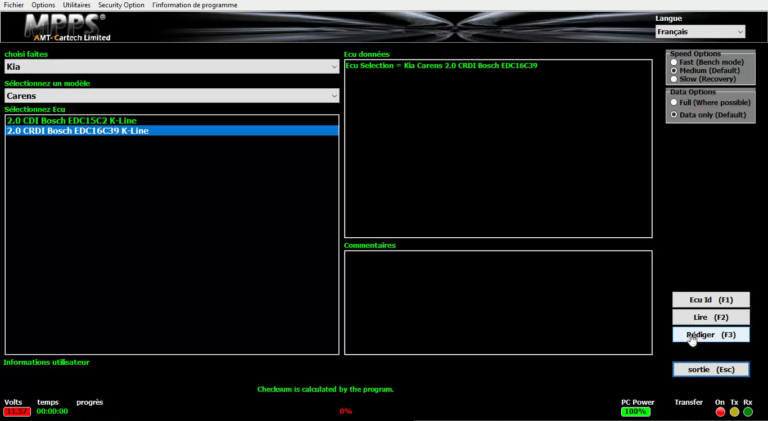The width and height of the screenshot is (768, 421).
Task: Expand the Langue dropdown set to Français
Action: [700, 32]
